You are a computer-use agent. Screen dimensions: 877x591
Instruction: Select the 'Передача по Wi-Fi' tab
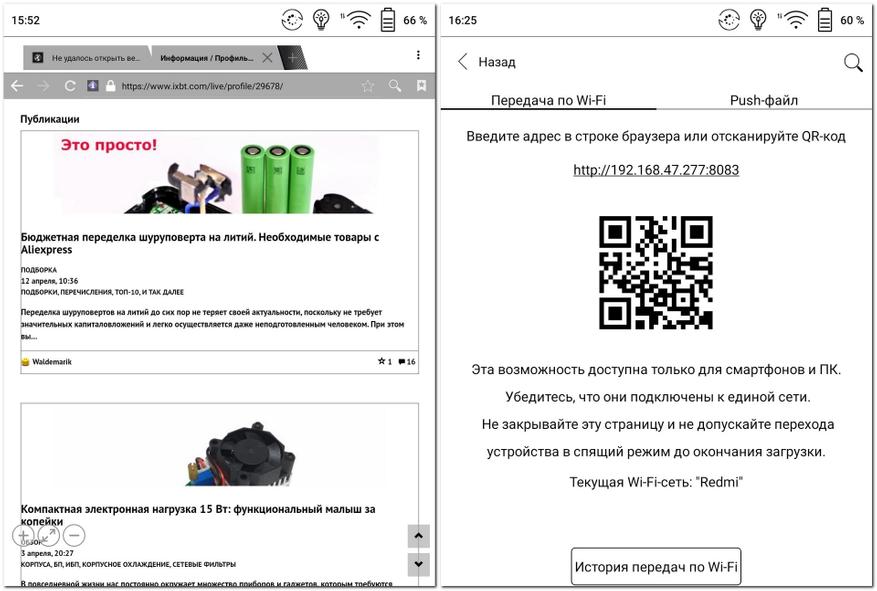(x=548, y=100)
